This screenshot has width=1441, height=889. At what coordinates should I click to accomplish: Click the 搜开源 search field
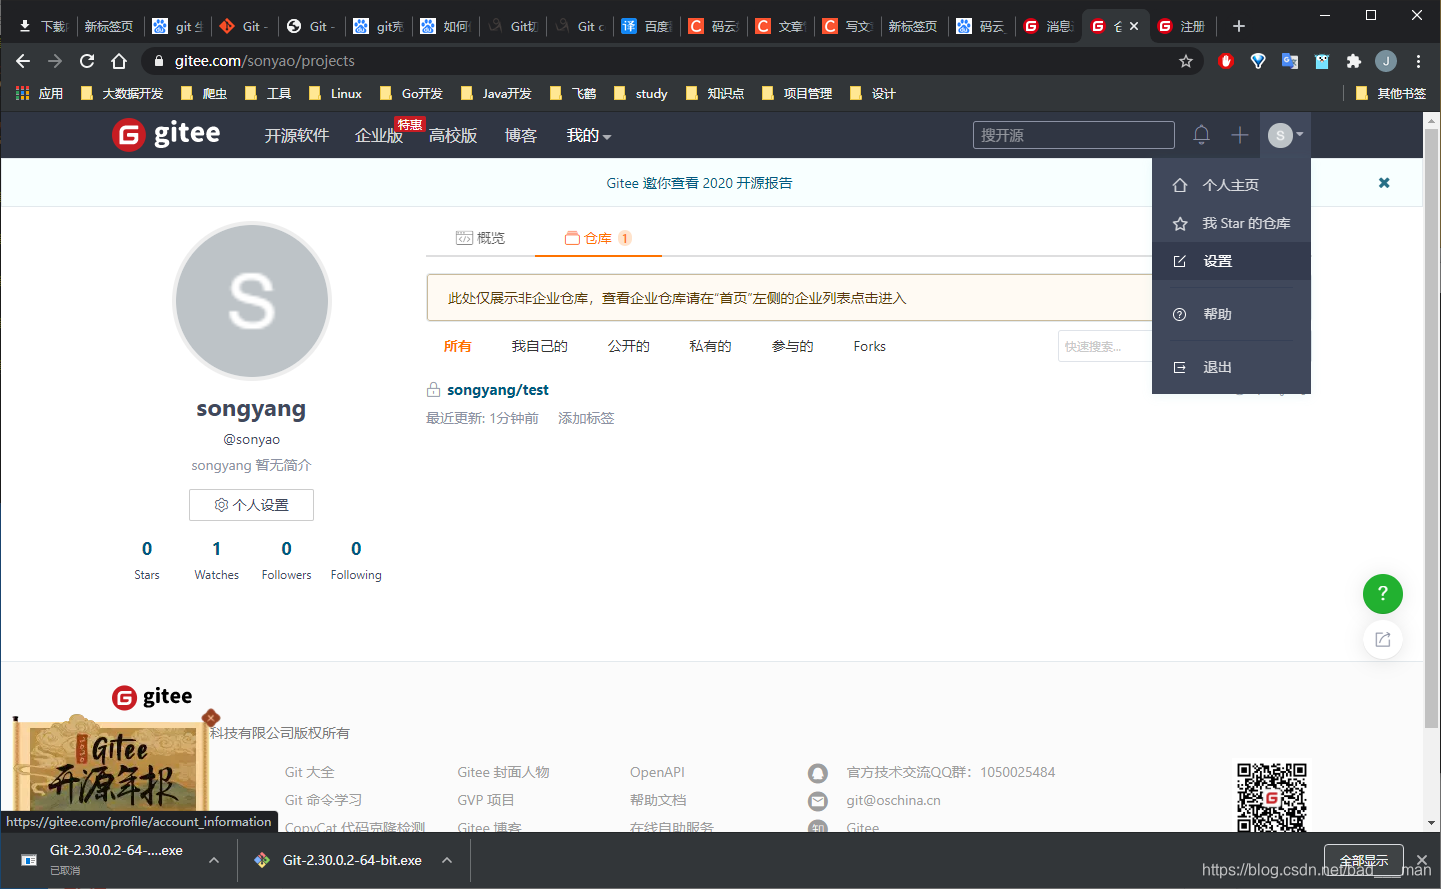click(x=1073, y=134)
